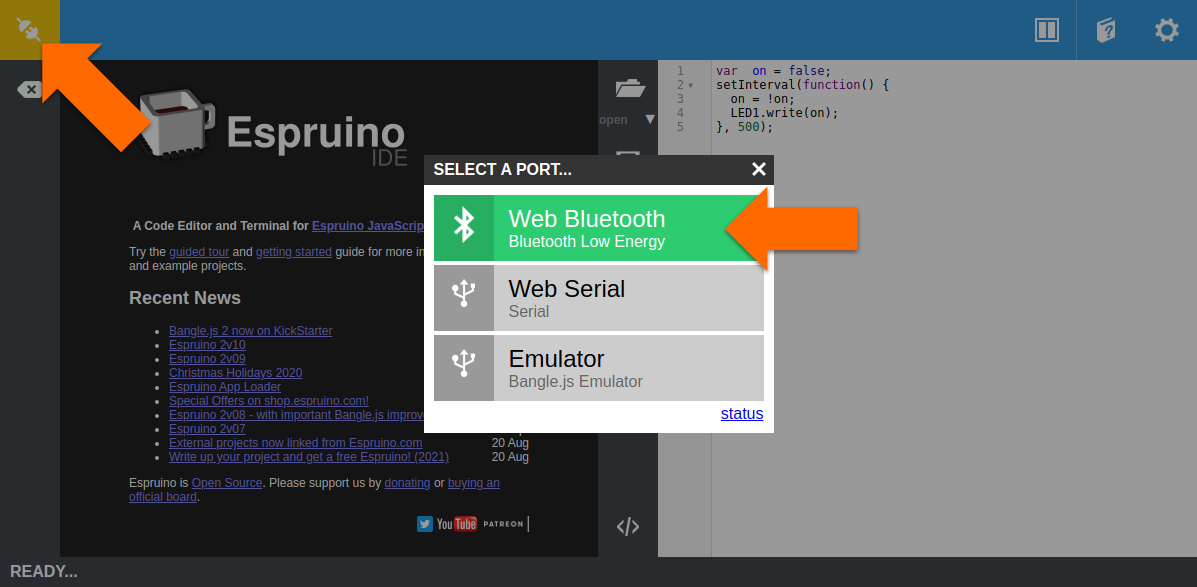Choose Web Bluetooth port
Viewport: 1197px width, 587px height.
coord(598,227)
